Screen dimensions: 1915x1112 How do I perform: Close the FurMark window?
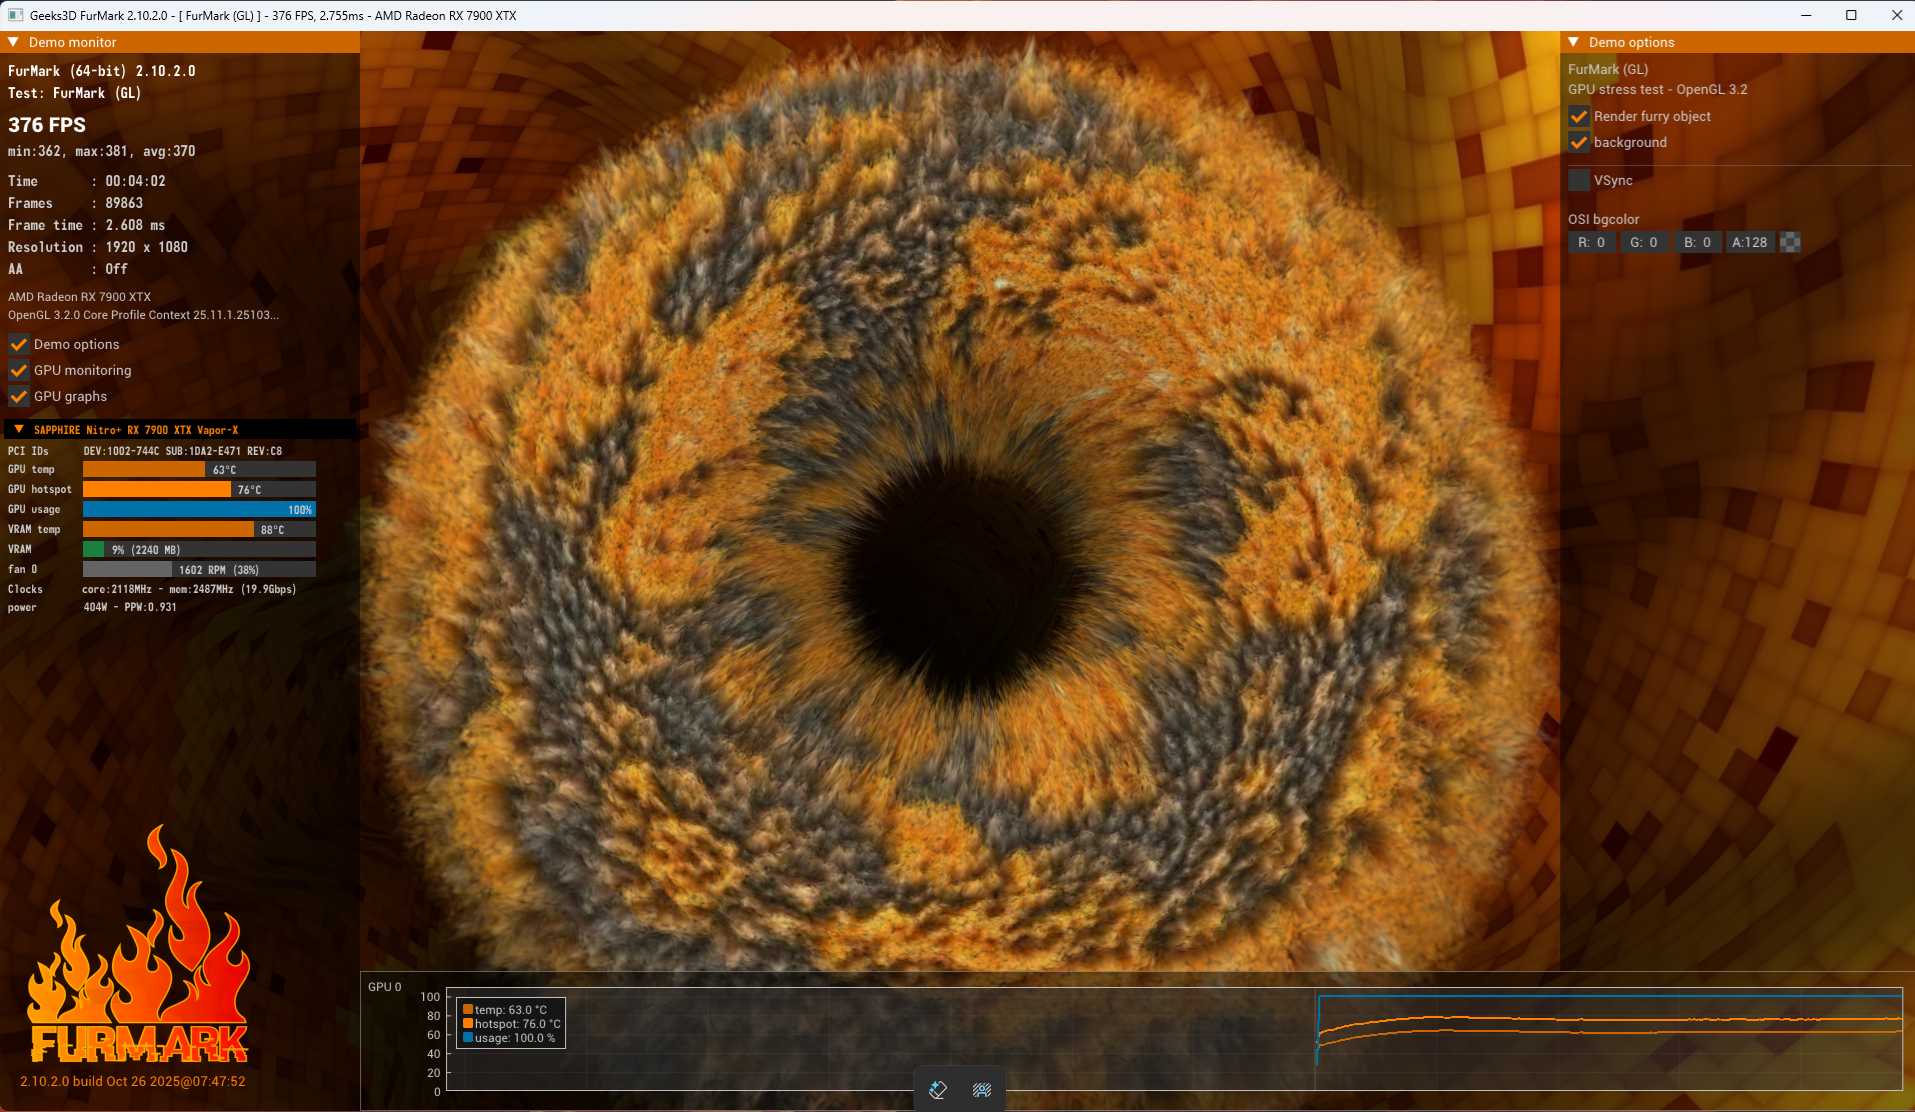point(1896,15)
